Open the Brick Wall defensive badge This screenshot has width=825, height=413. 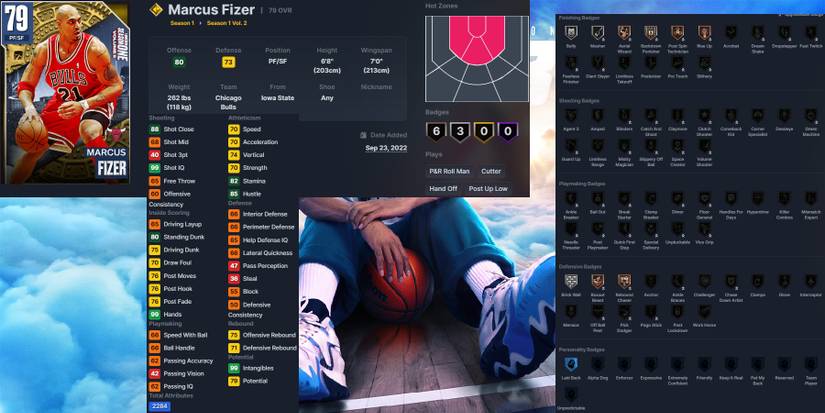point(571,281)
